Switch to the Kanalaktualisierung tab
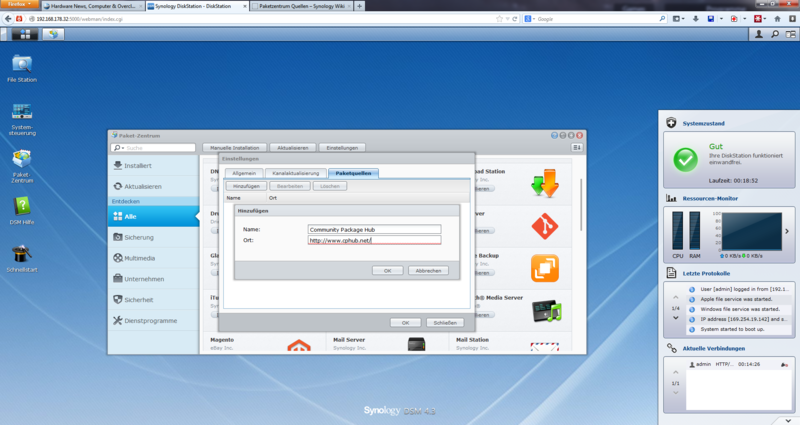Screen dimensions: 800x425 click(296, 173)
